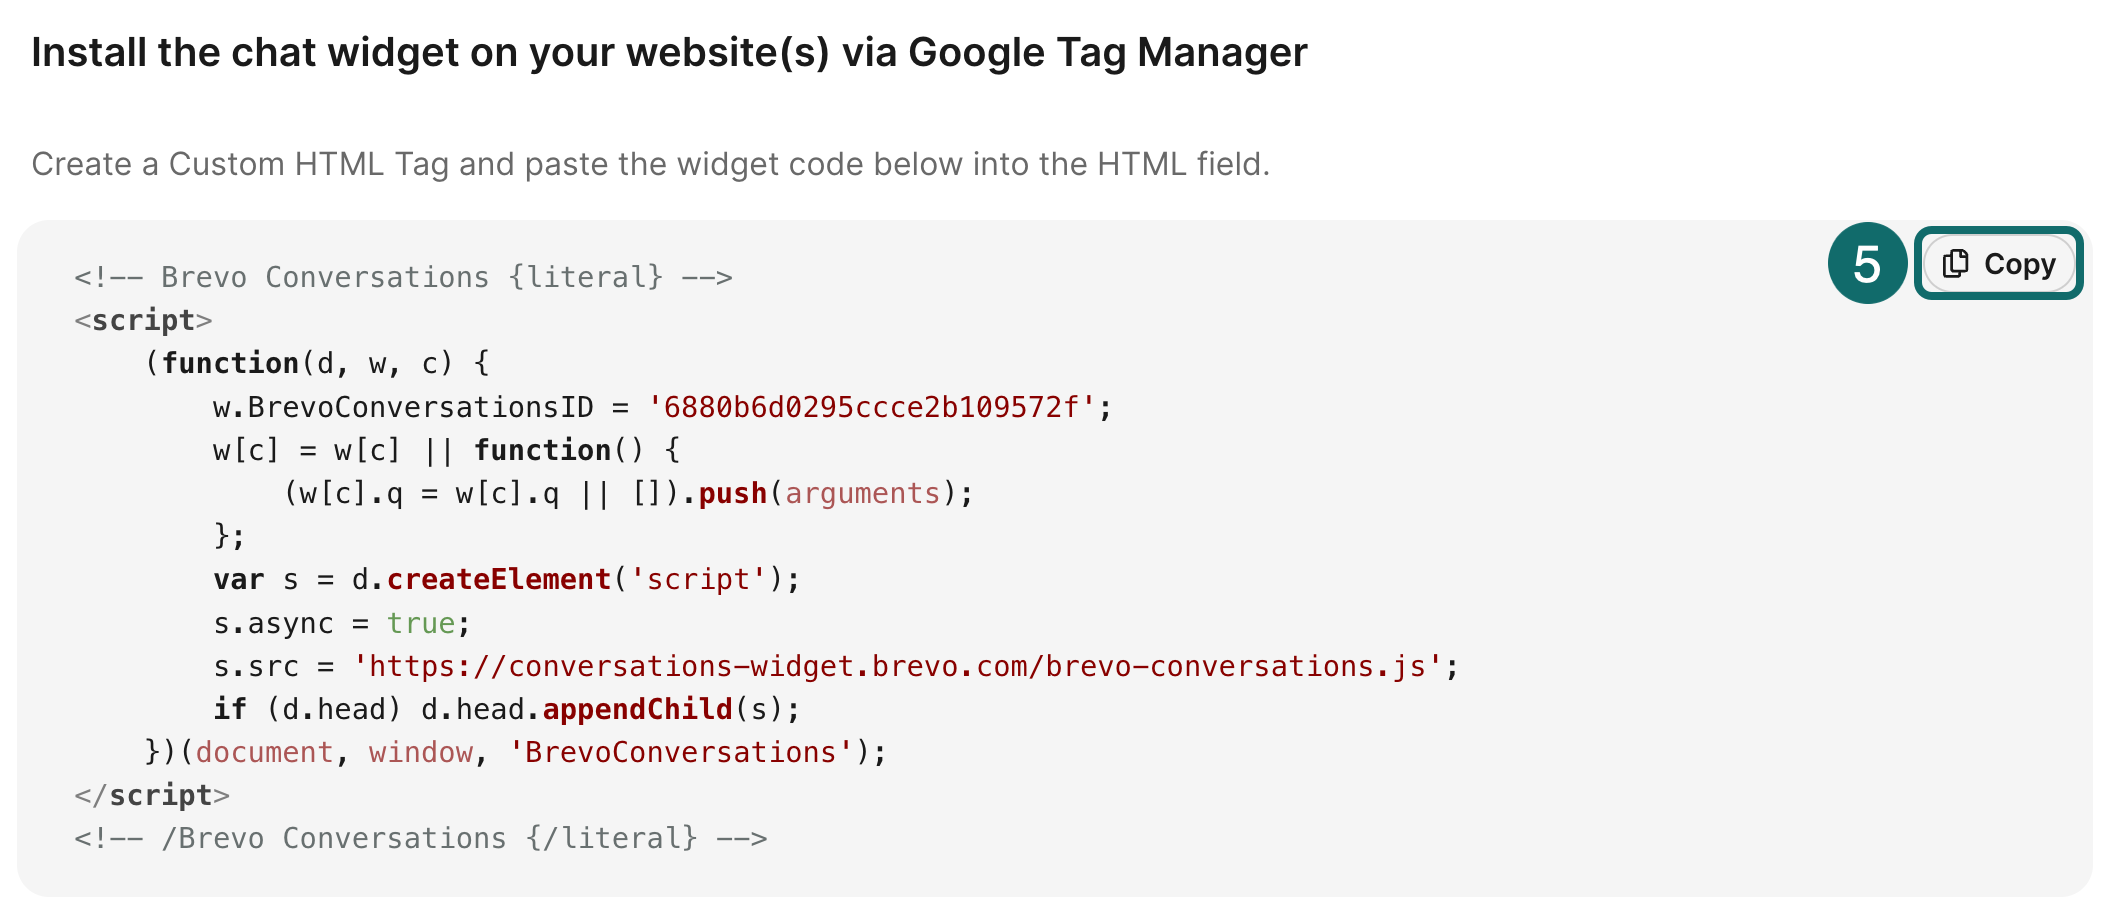Click the window keyword in code
Screen dimensions: 2104x924
(x=420, y=751)
